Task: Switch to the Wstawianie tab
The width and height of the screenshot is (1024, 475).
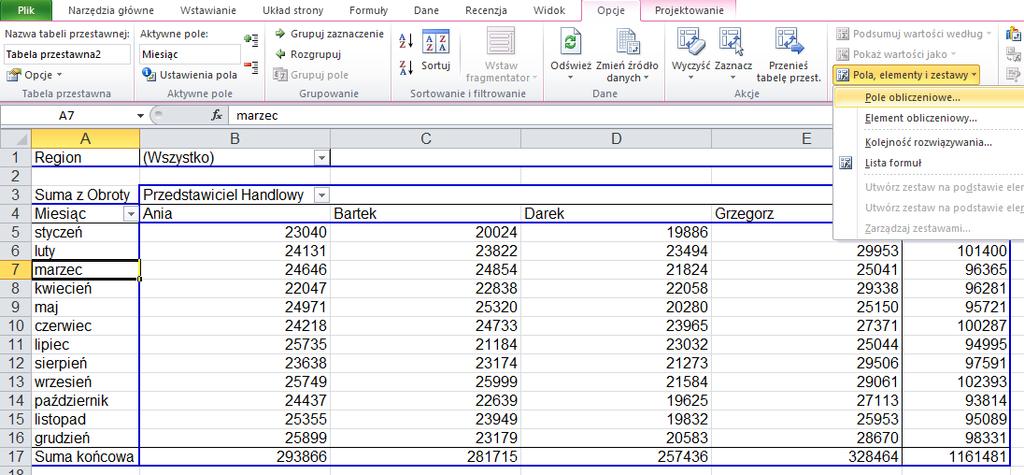Action: pyautogui.click(x=208, y=10)
